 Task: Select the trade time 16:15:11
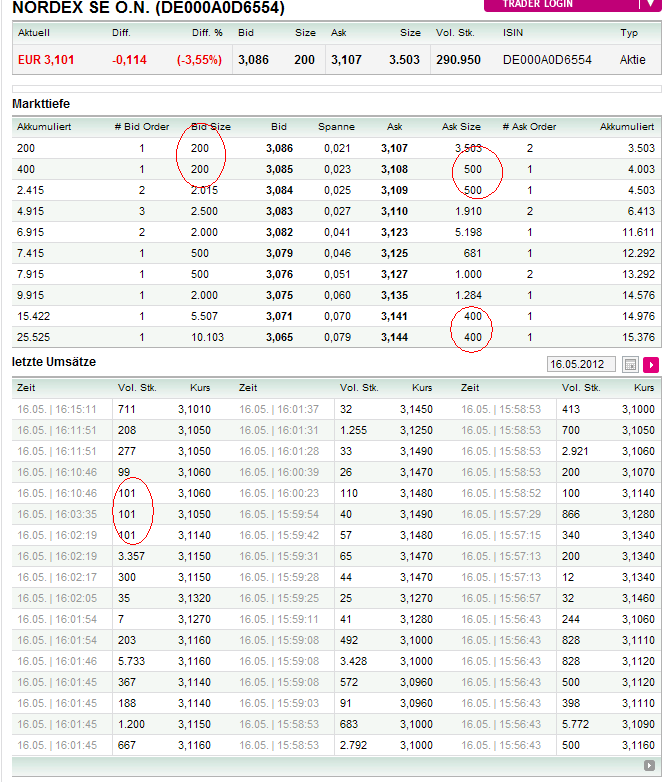click(x=75, y=409)
